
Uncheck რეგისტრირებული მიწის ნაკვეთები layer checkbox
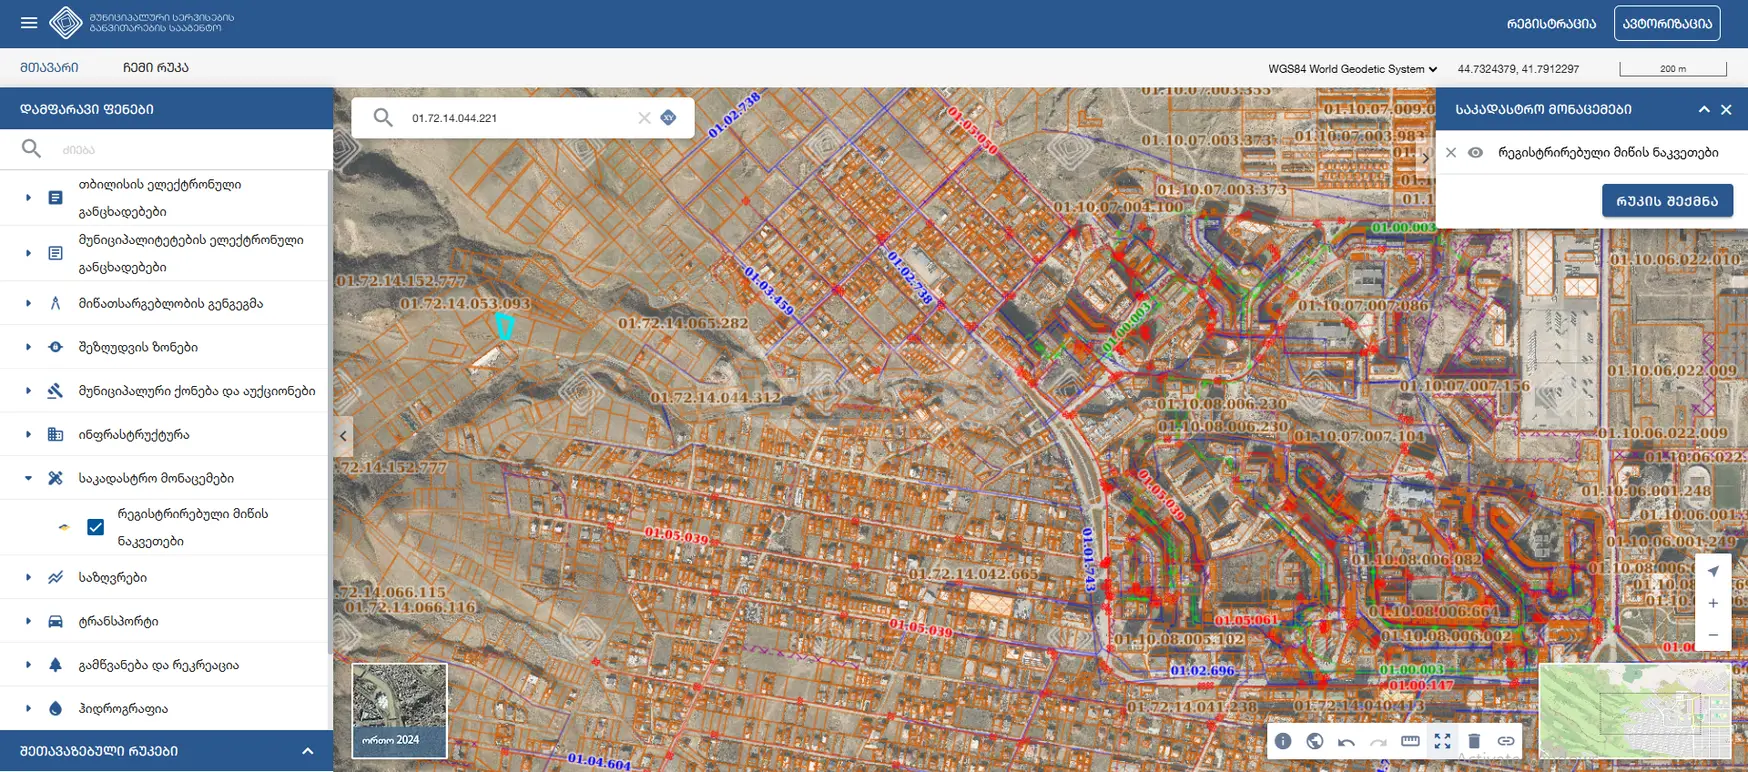click(x=96, y=527)
